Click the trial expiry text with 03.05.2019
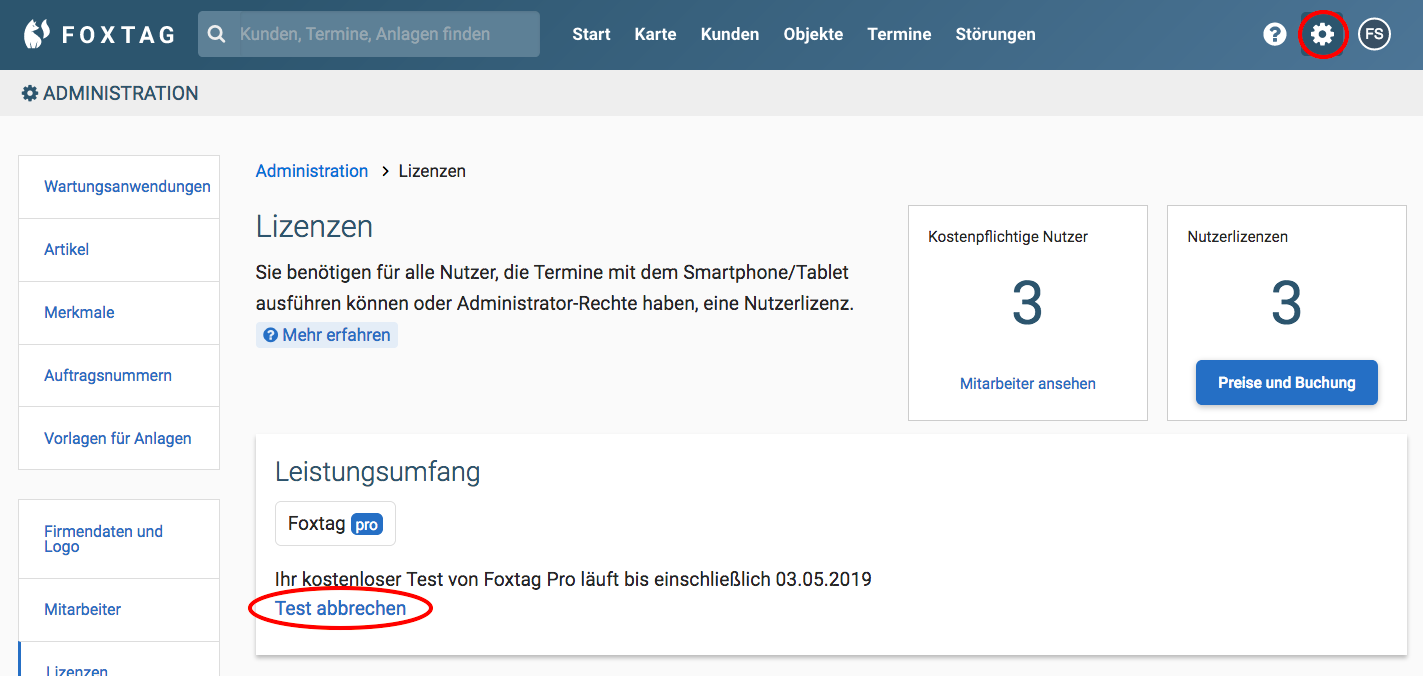1423x676 pixels. click(573, 579)
